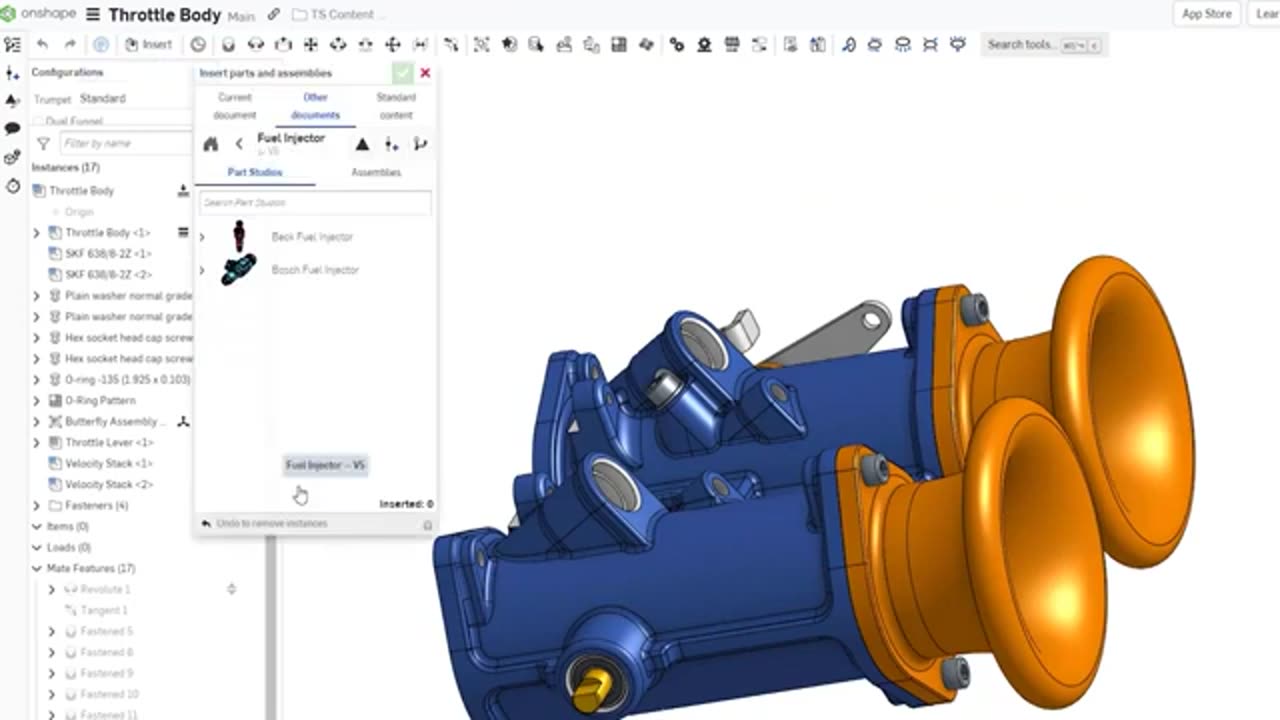Click the Undo arrow in toolbar

(x=42, y=44)
